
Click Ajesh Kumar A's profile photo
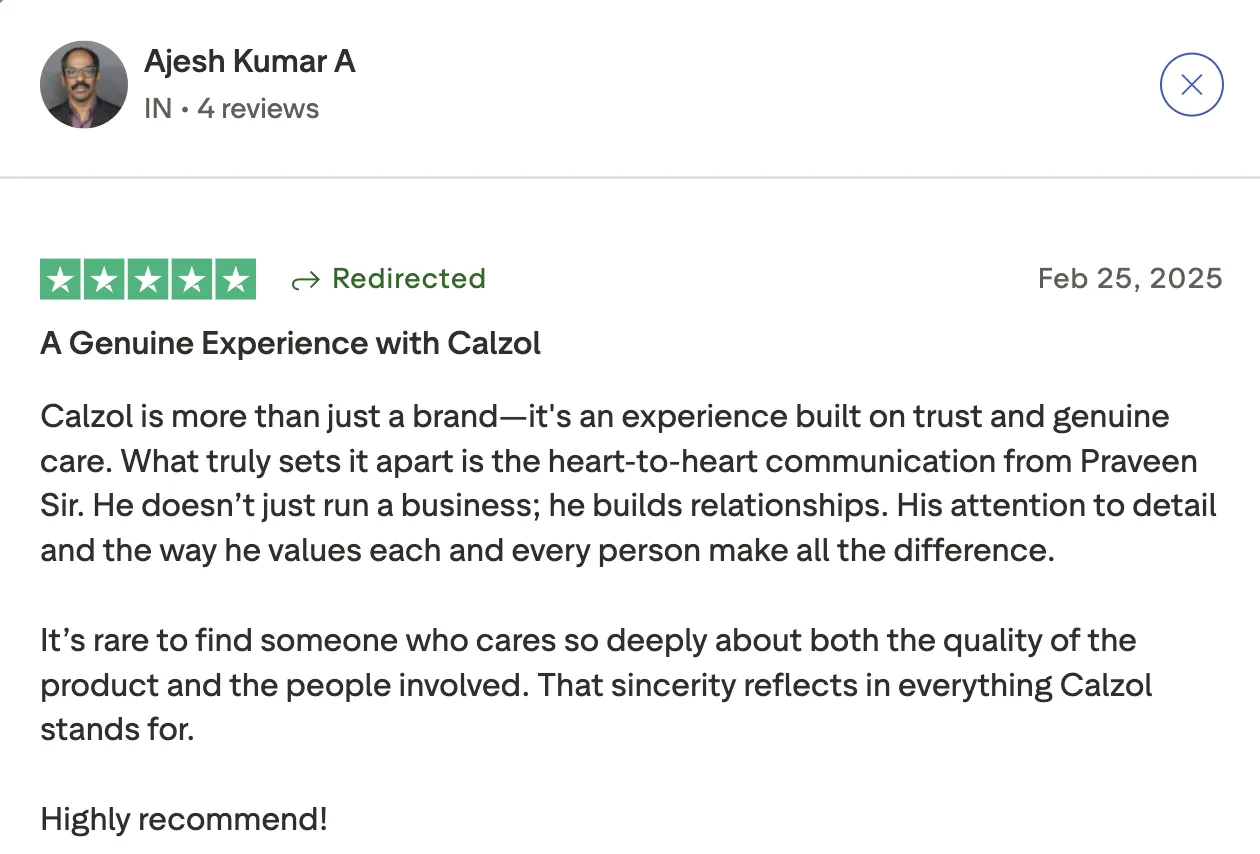(x=84, y=85)
